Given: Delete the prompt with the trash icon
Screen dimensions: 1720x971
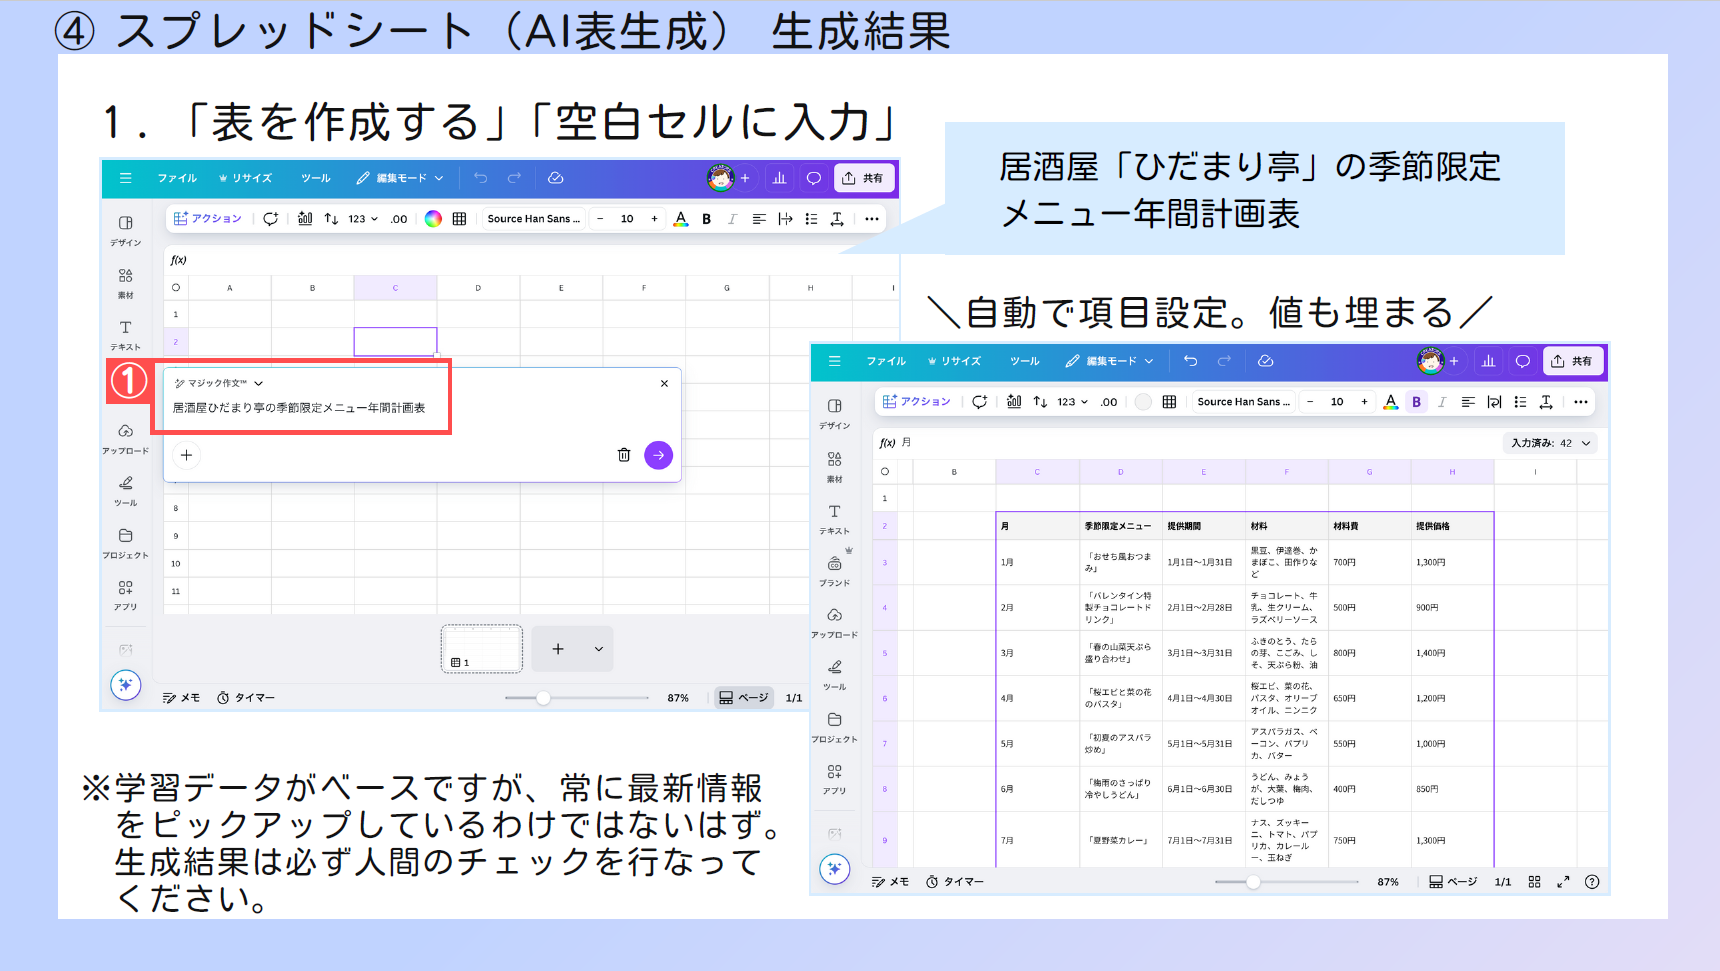Looking at the screenshot, I should (x=624, y=455).
